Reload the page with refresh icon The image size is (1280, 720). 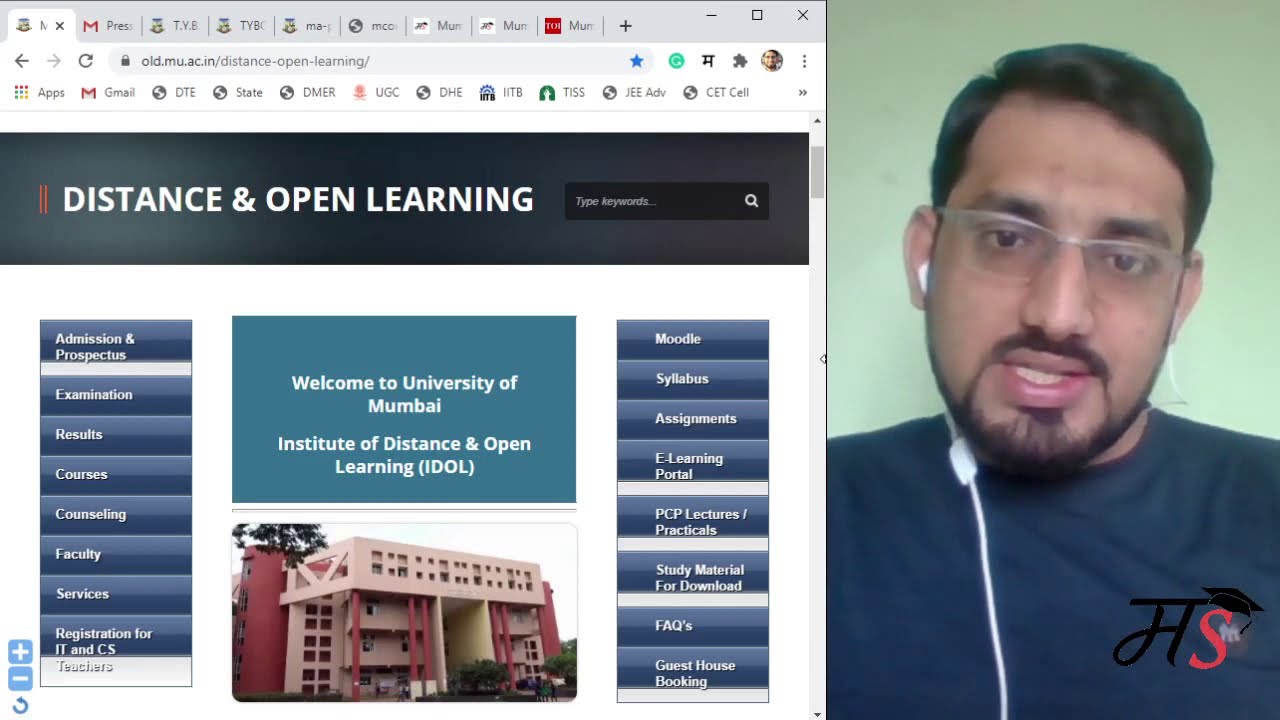click(86, 61)
